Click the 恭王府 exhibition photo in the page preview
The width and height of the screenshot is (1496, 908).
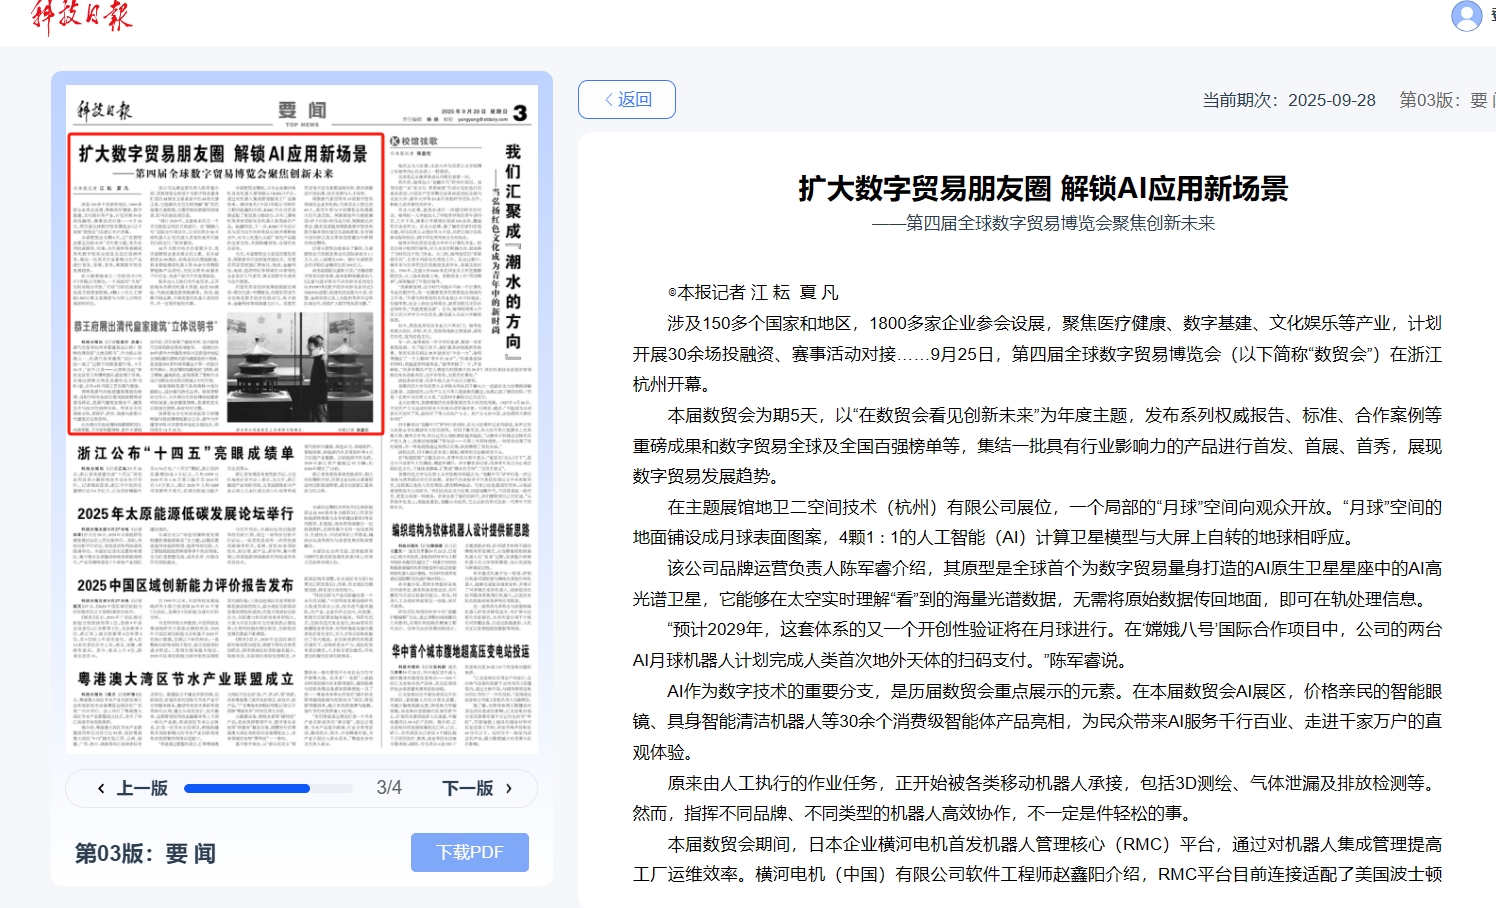[299, 368]
